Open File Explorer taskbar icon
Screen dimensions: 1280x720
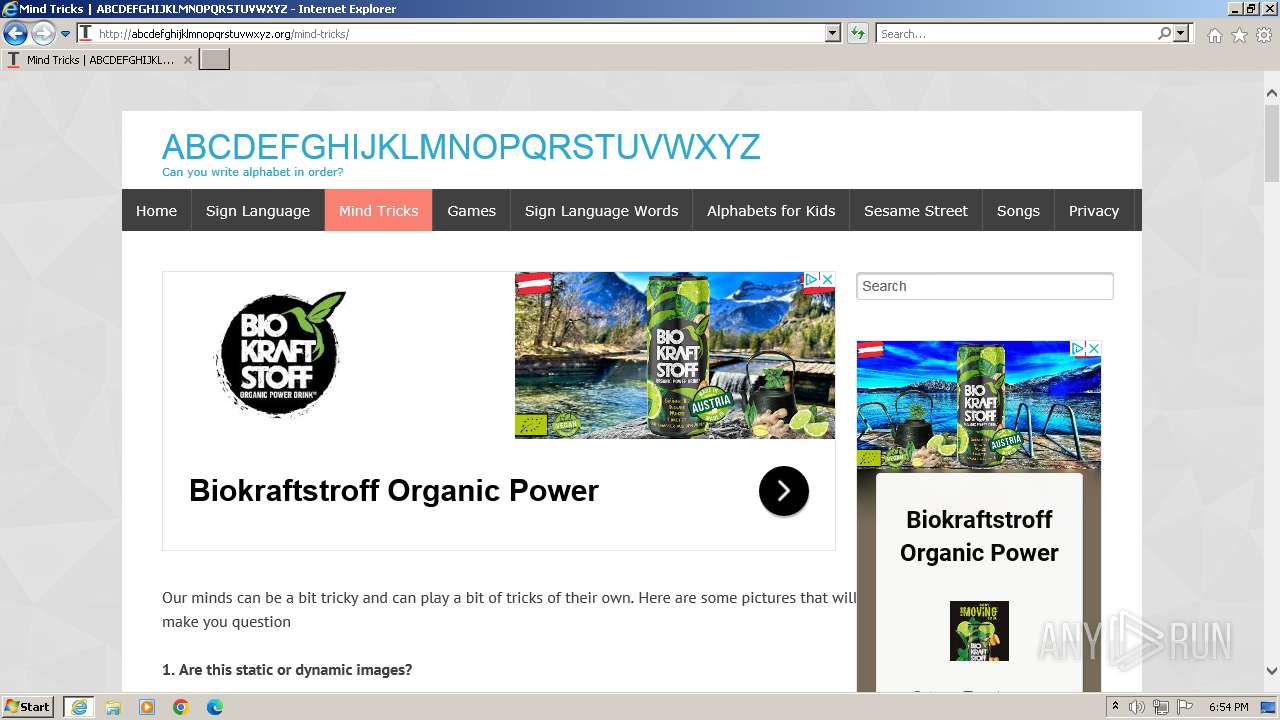(x=113, y=707)
